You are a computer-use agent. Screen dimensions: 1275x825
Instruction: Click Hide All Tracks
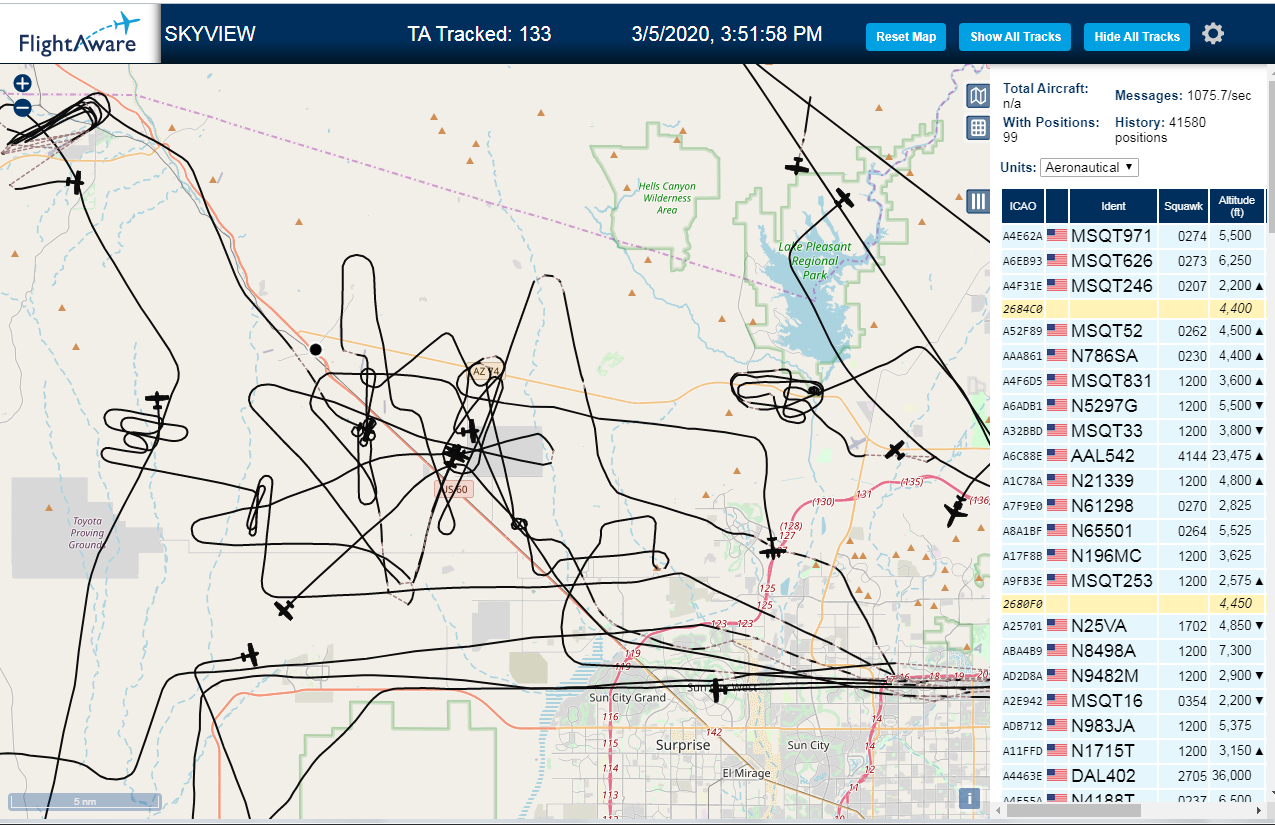1137,37
